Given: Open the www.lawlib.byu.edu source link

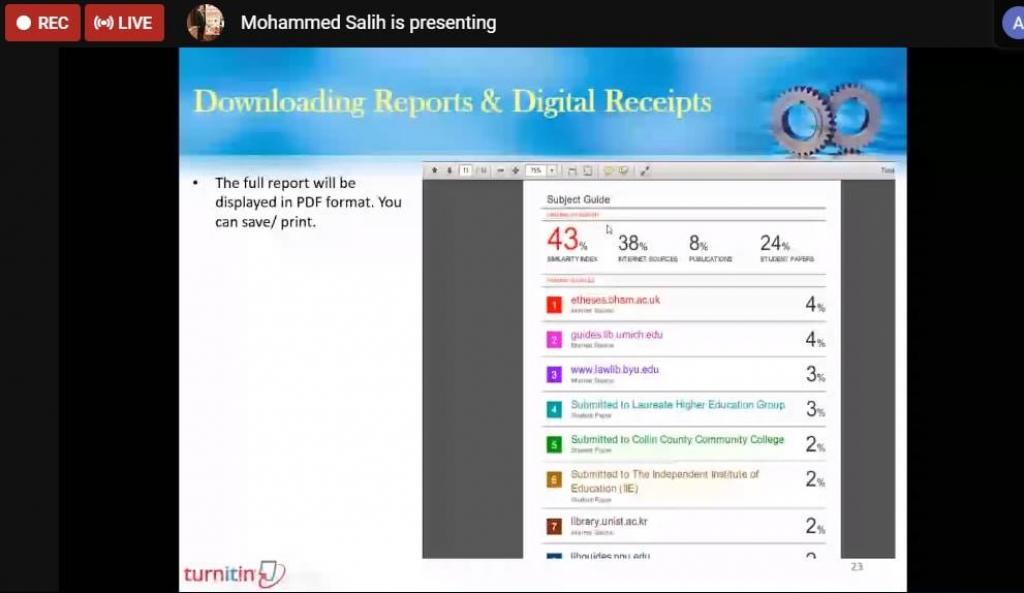Looking at the screenshot, I should point(614,370).
